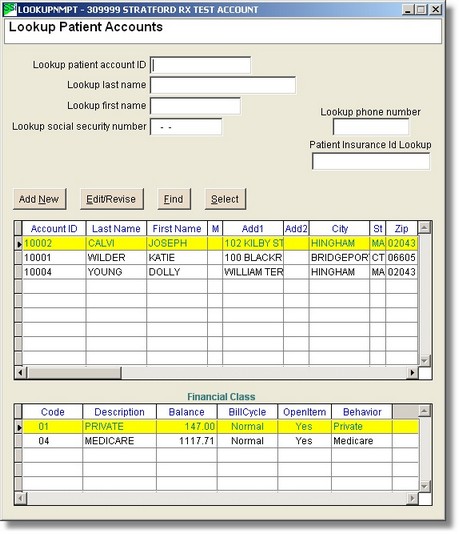Click Financial Class grid scroll up arrow
The height and width of the screenshot is (534, 459).
coord(424,411)
